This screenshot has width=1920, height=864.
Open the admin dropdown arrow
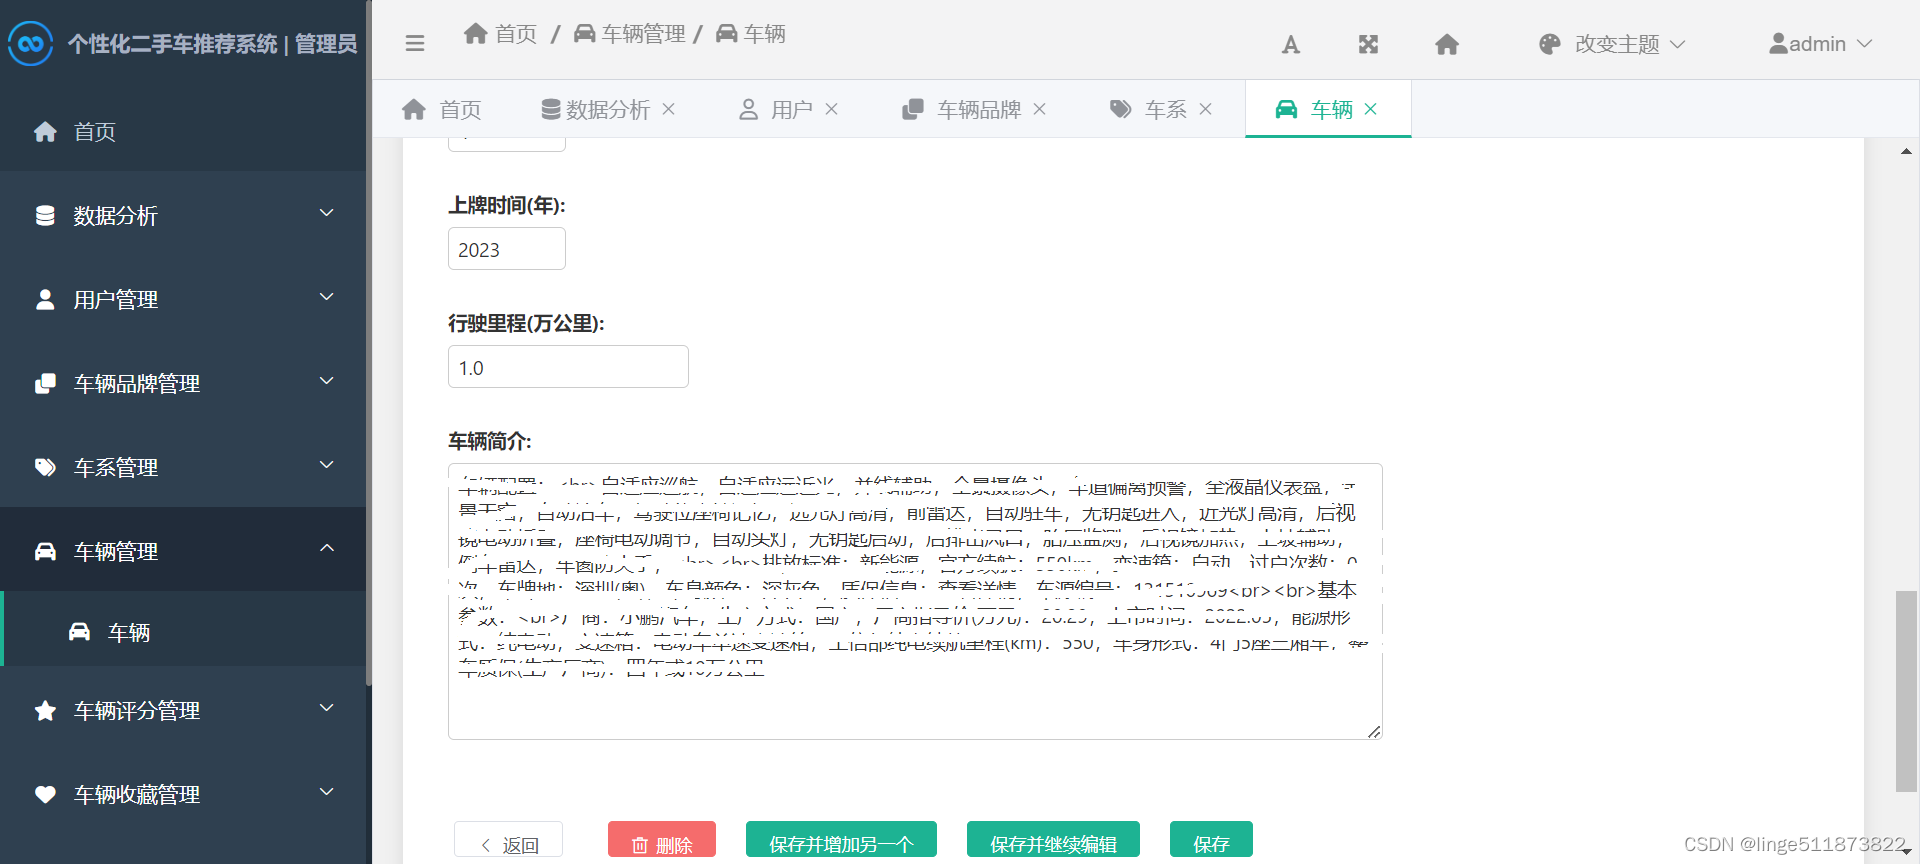1865,44
